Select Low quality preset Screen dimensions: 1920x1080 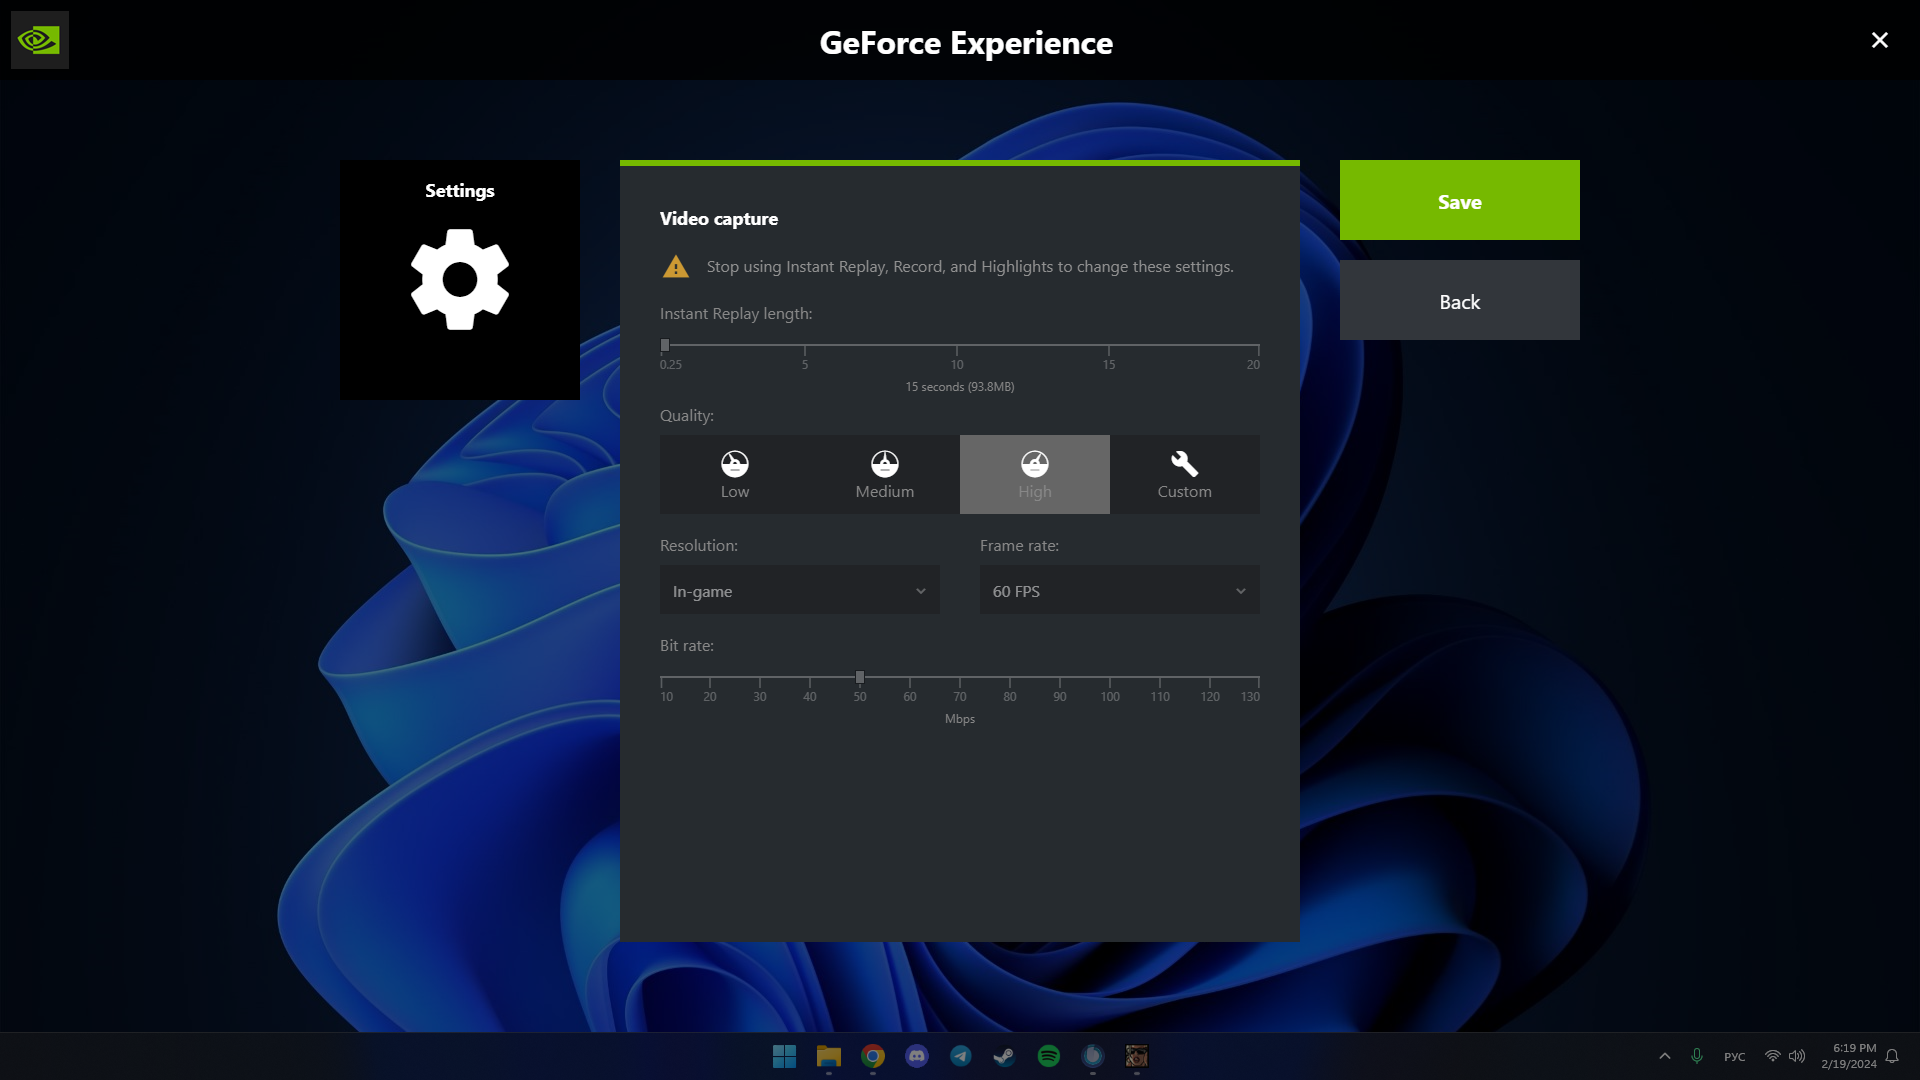click(735, 474)
